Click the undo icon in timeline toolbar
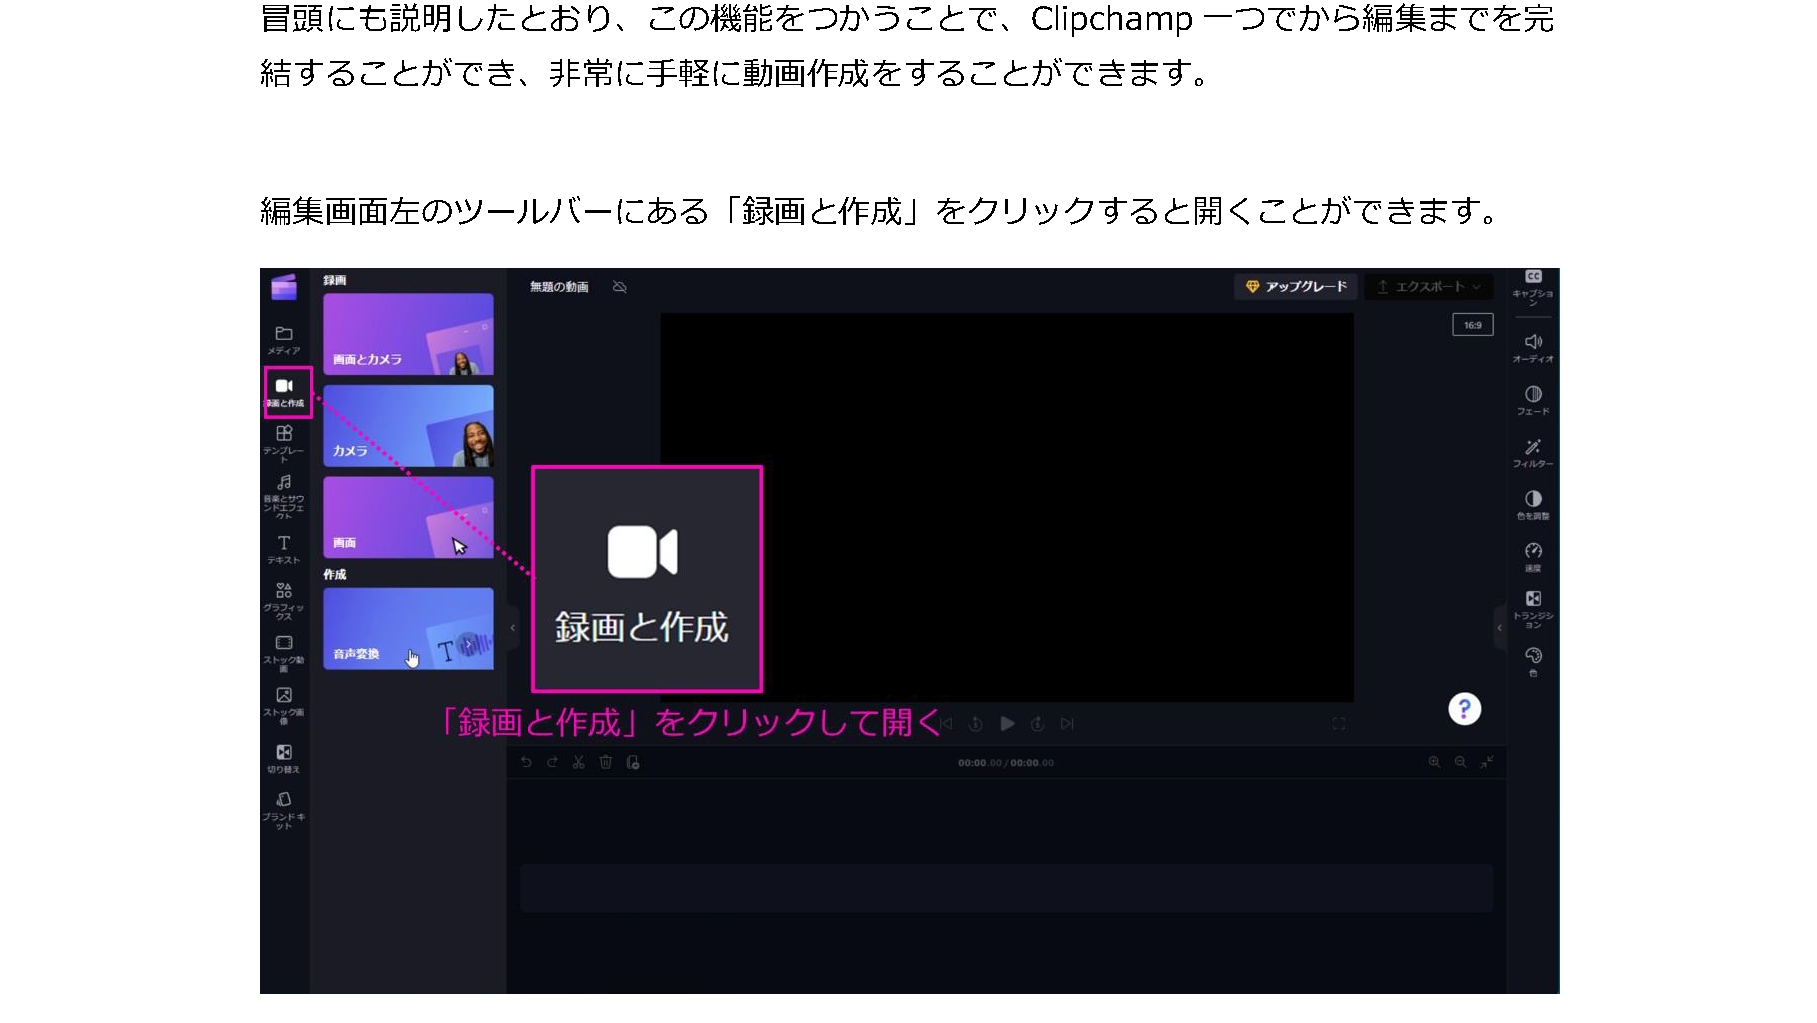 click(526, 762)
